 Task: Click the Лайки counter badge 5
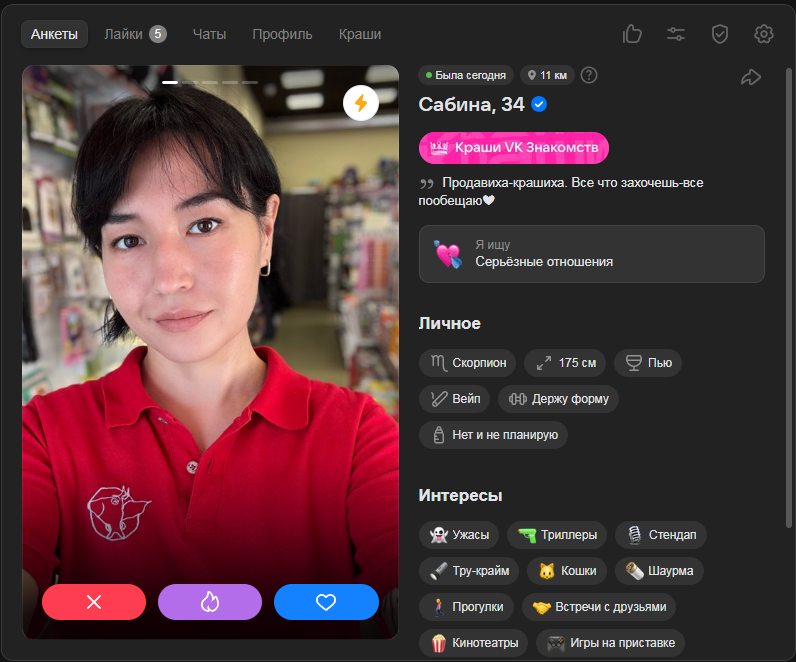(158, 34)
